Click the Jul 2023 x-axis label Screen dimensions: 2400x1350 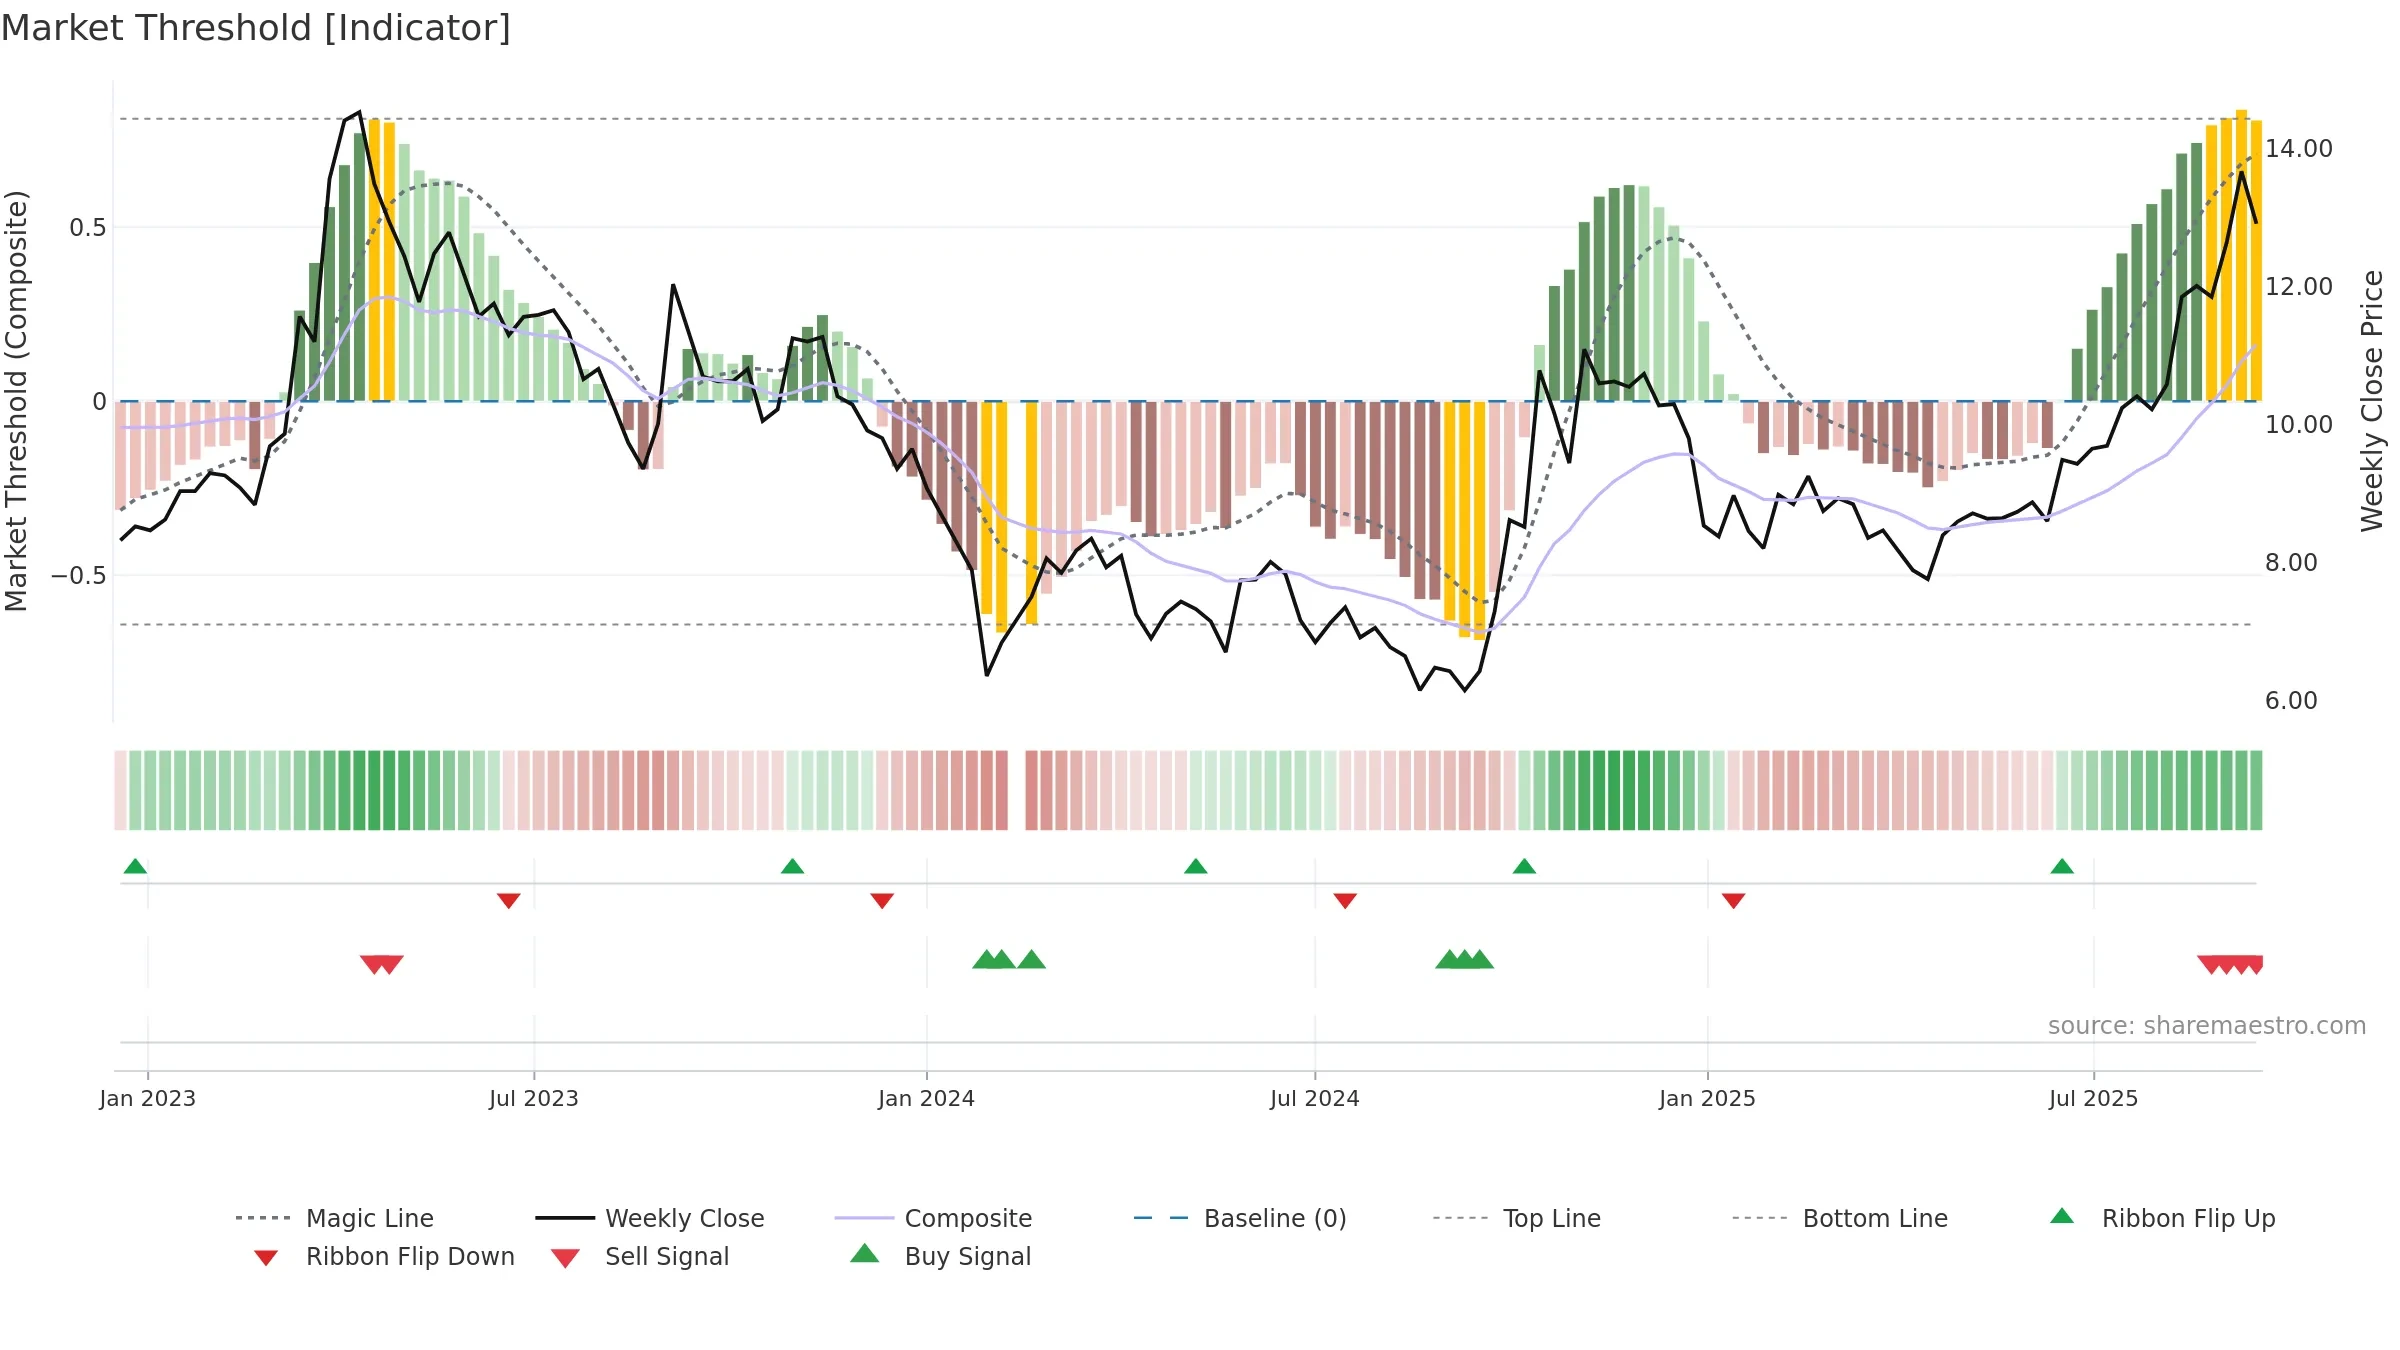(533, 1098)
